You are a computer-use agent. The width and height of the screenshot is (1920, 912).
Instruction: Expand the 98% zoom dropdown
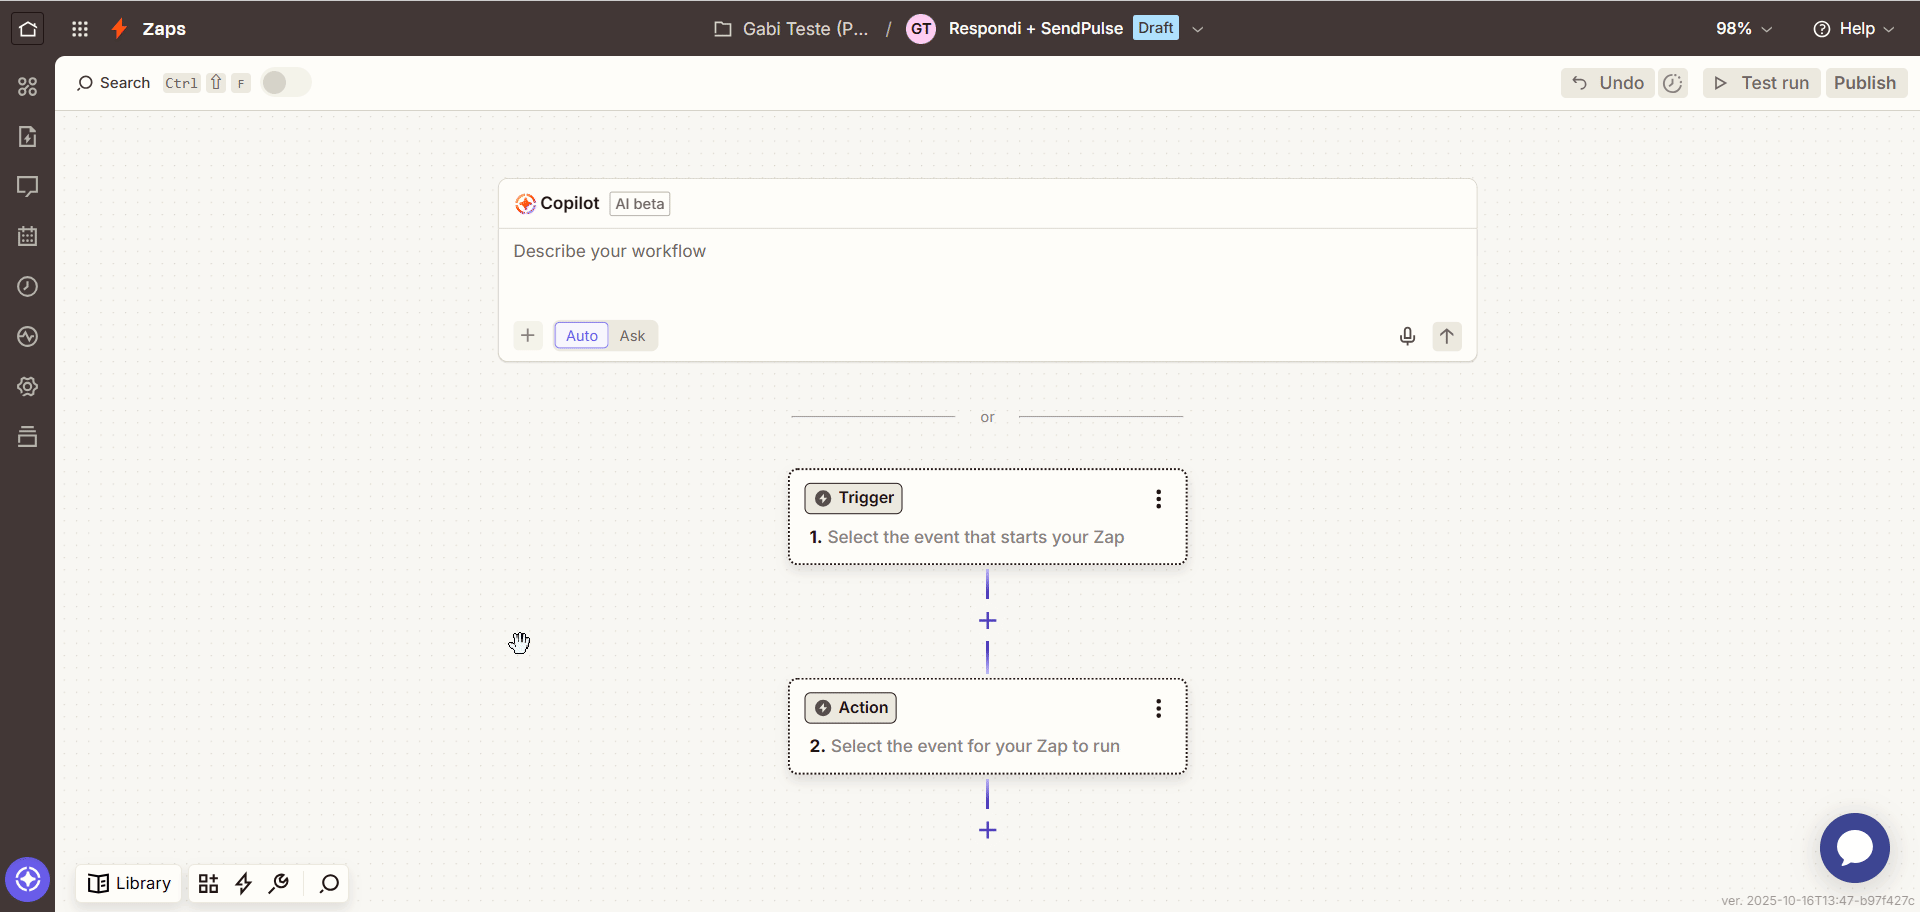[x=1744, y=29]
